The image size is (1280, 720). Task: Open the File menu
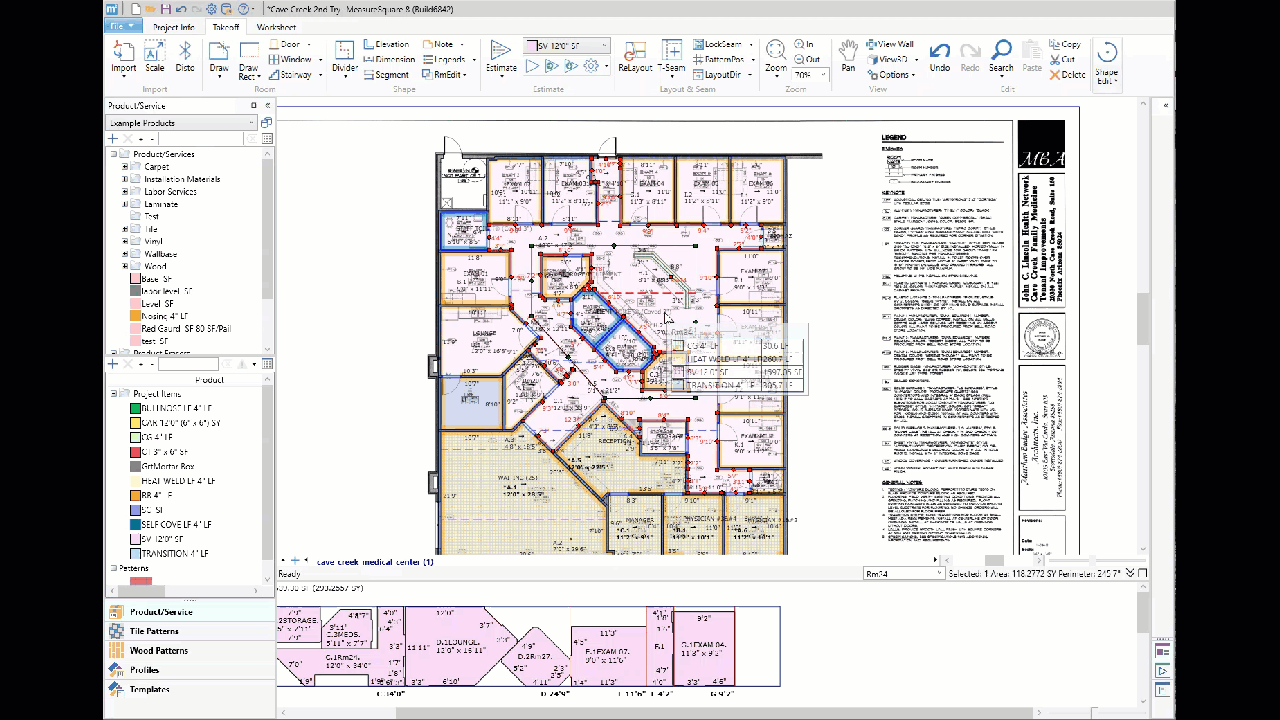[x=124, y=26]
